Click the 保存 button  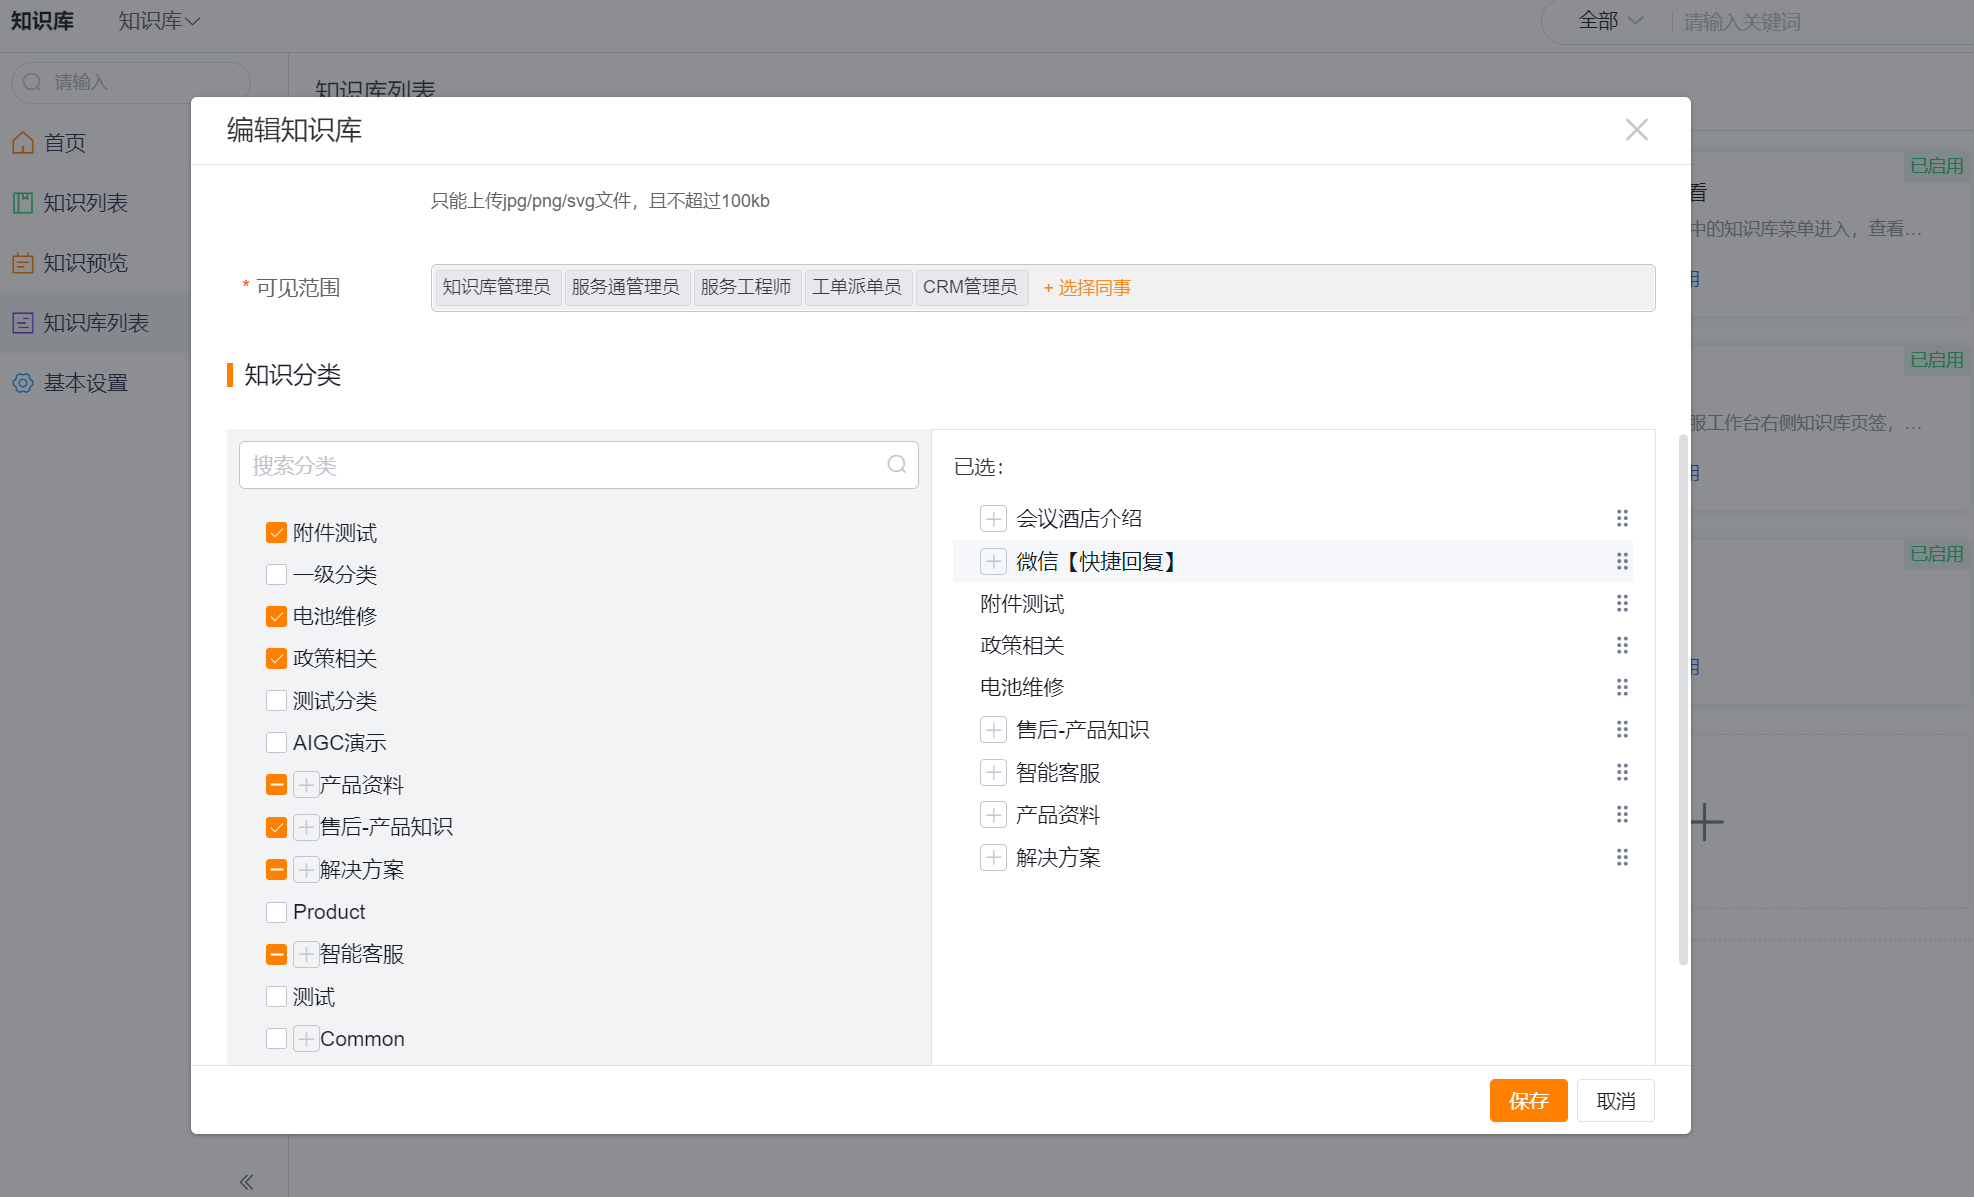point(1528,1100)
